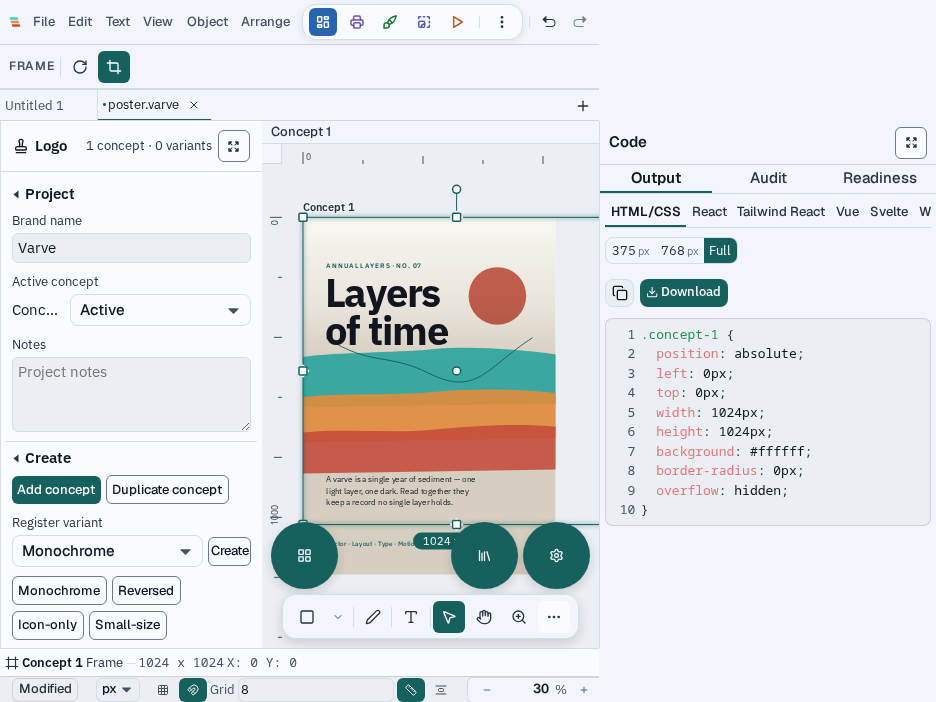This screenshot has height=702, width=936.
Task: Switch to the Untitled 1 tab
Action: click(x=34, y=106)
